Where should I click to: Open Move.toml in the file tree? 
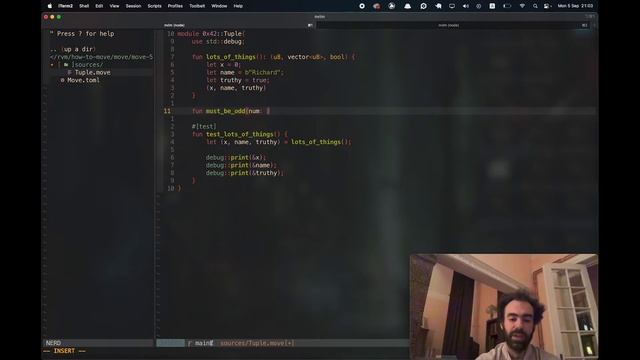click(83, 80)
